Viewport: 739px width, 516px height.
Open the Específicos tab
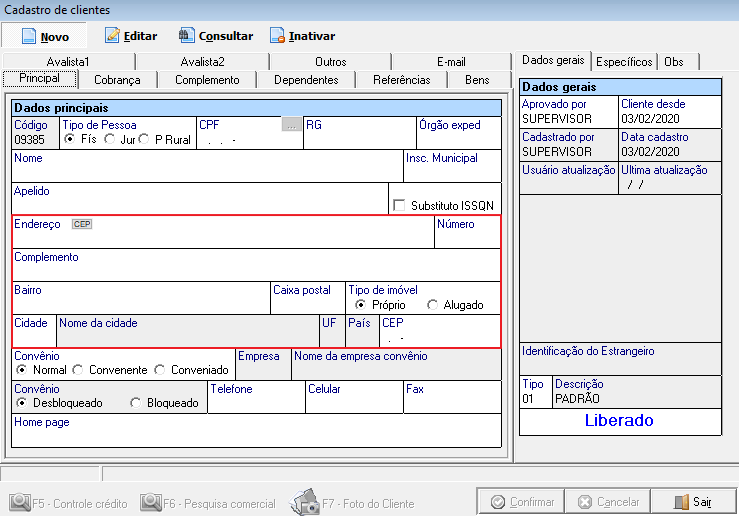624,61
